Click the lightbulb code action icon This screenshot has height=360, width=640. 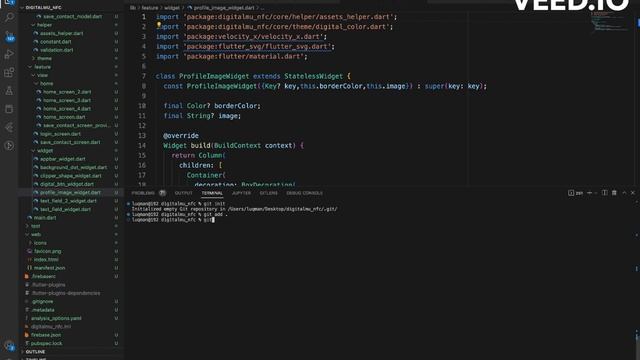pyautogui.click(x=159, y=25)
